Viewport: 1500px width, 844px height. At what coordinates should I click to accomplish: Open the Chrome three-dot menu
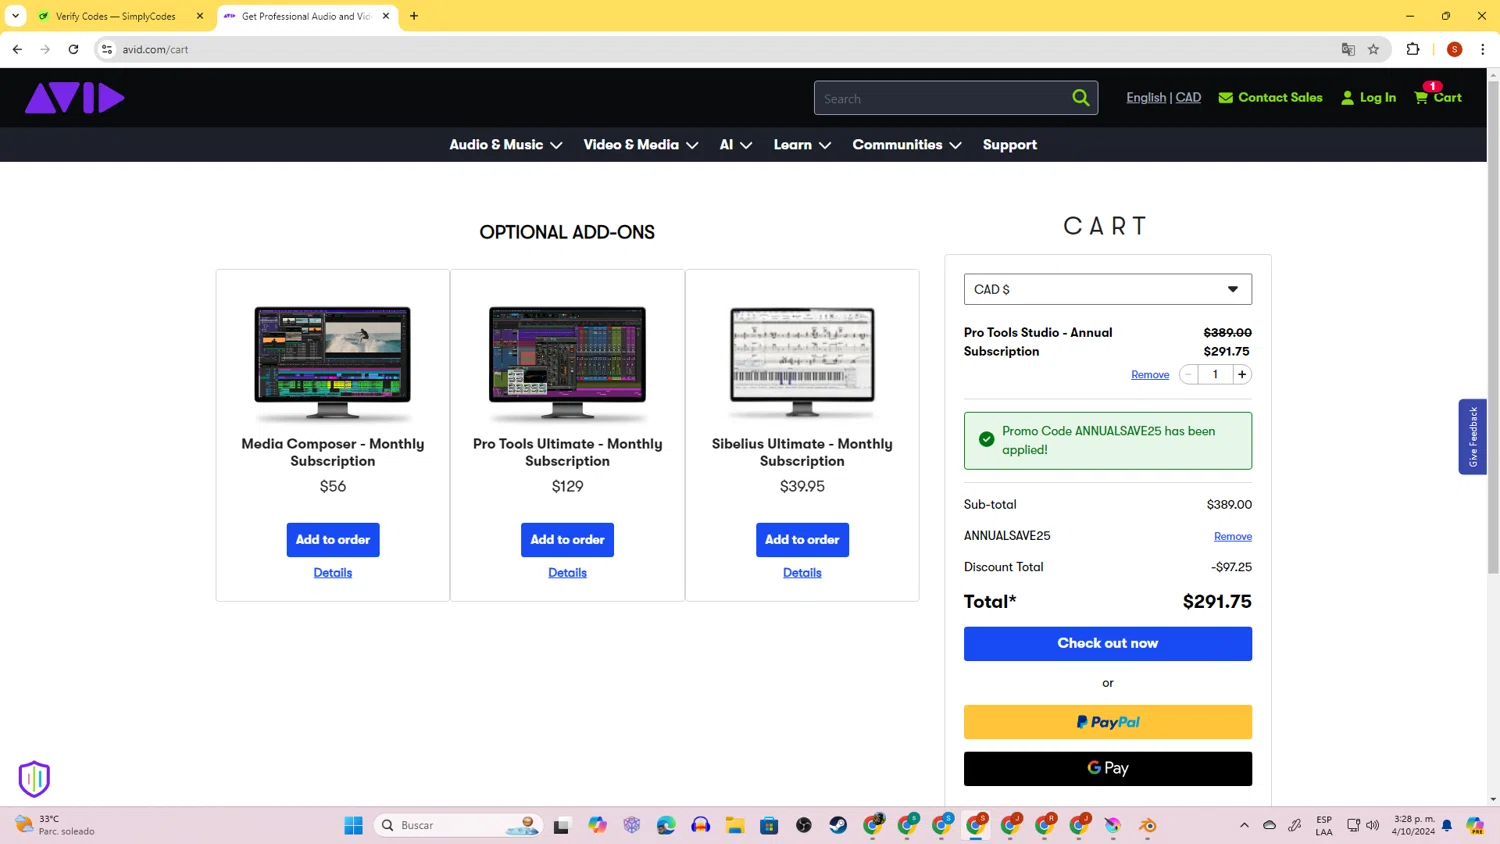1482,49
